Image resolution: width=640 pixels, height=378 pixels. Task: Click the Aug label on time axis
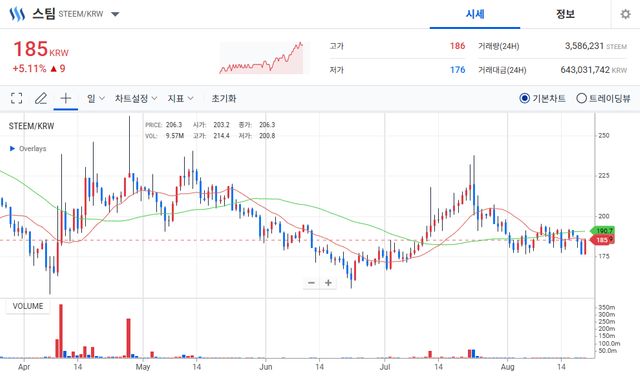click(x=507, y=367)
